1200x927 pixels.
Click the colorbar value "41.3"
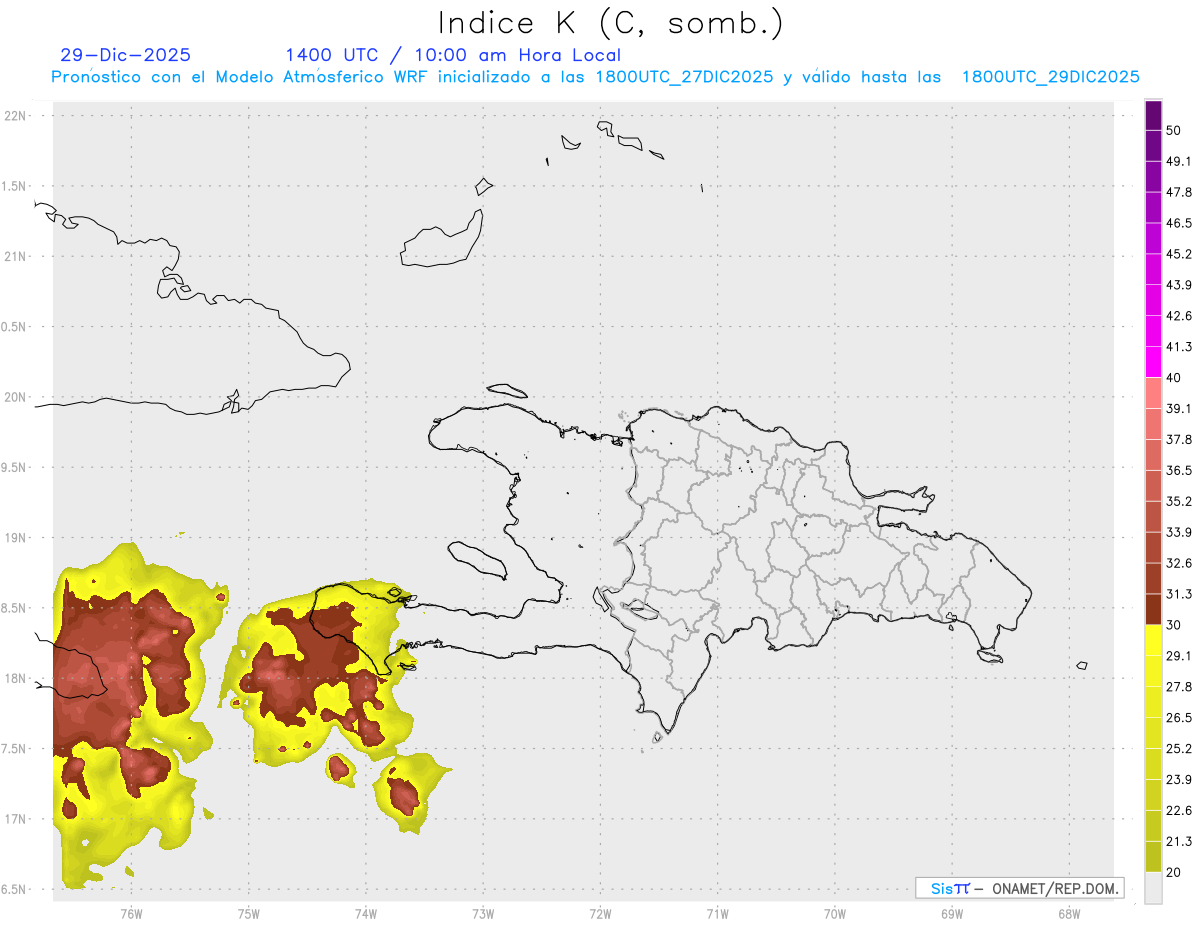(x=1179, y=347)
